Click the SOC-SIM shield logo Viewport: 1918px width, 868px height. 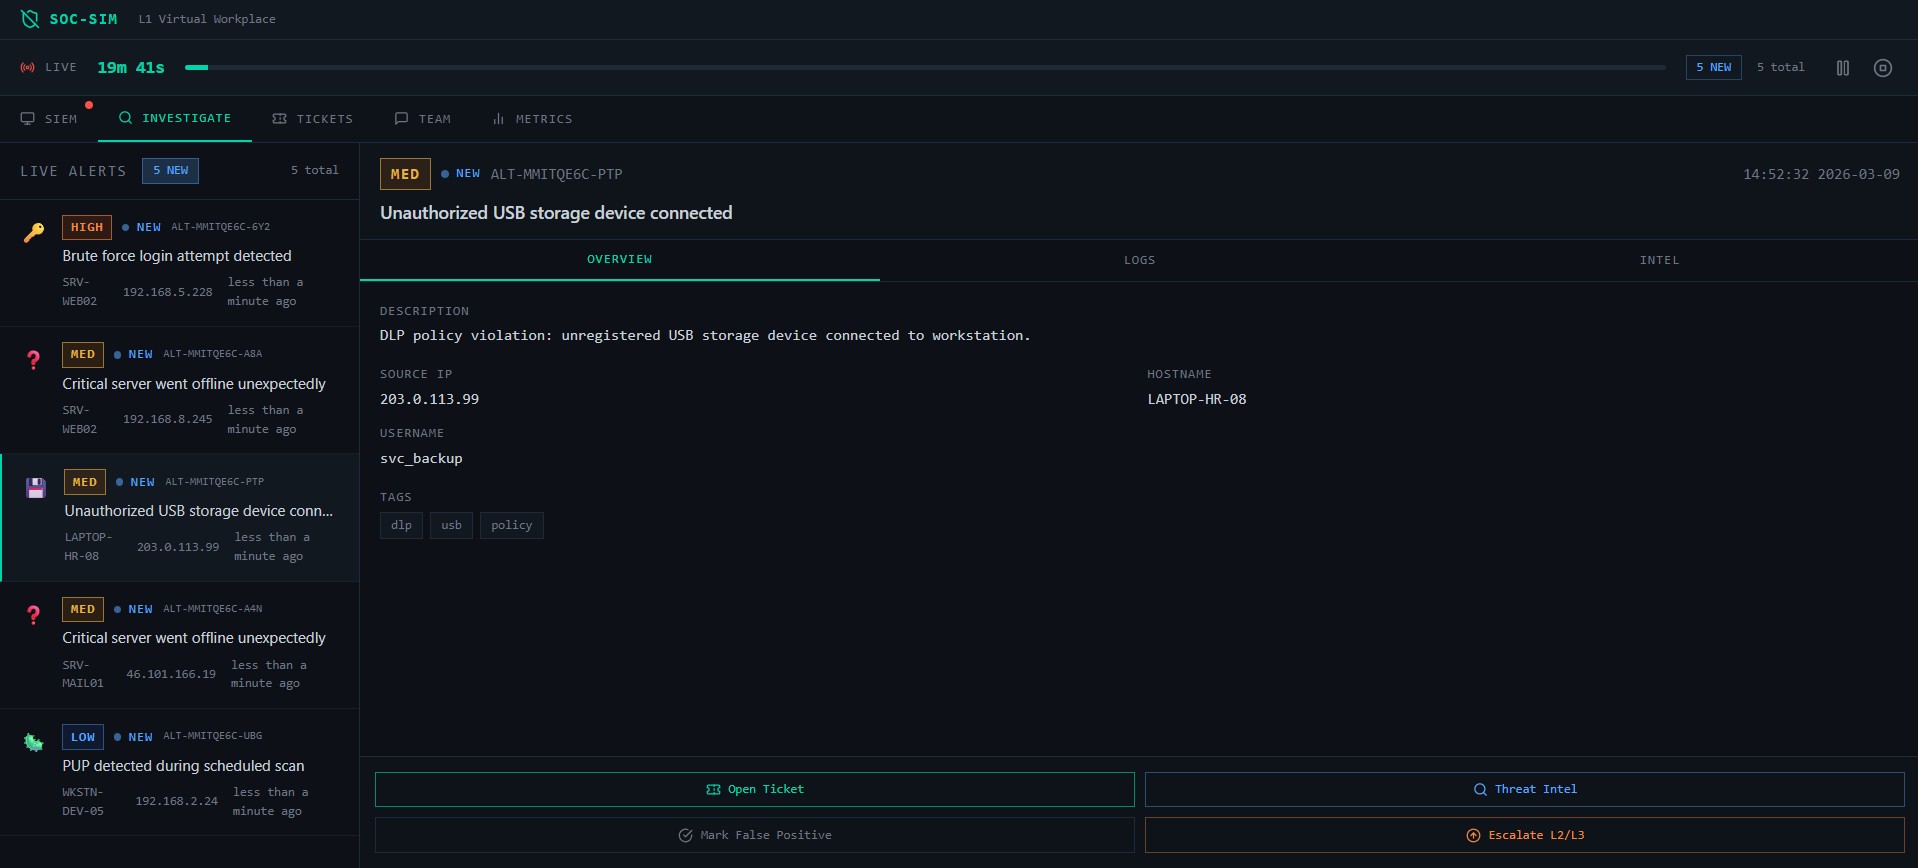click(x=30, y=19)
